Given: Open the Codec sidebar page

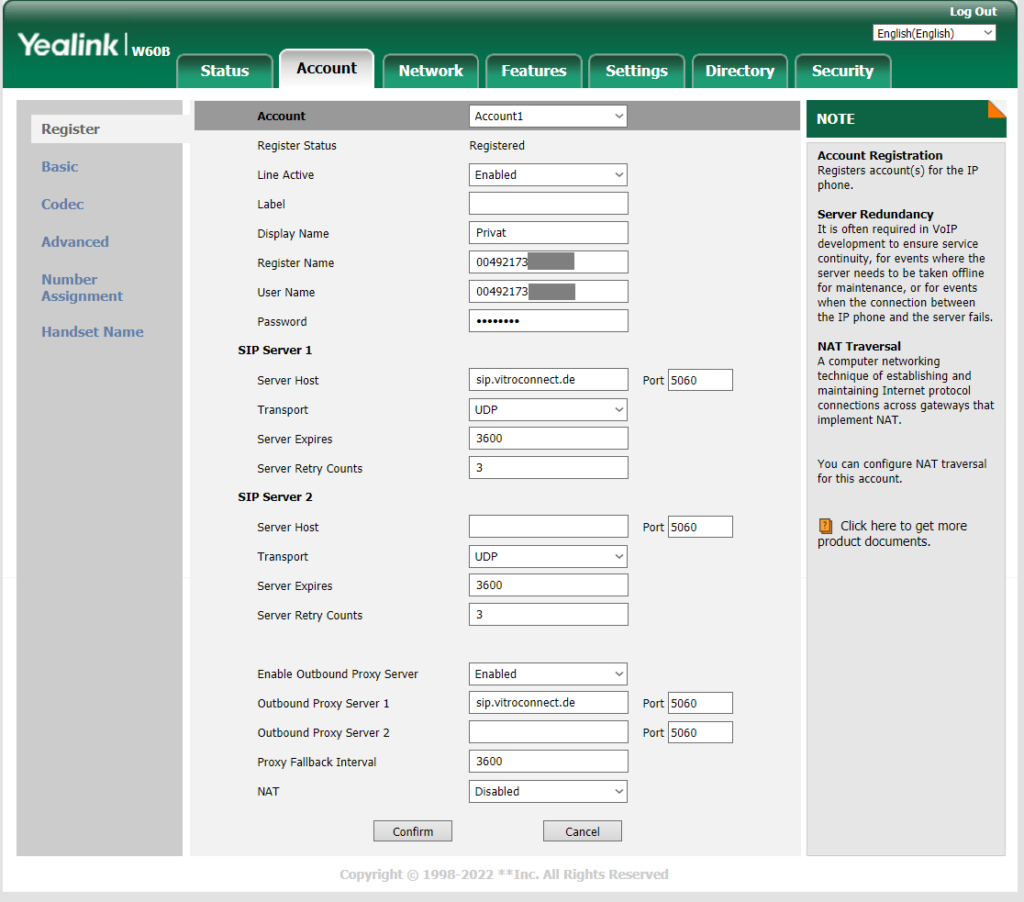Looking at the screenshot, I should coord(63,204).
